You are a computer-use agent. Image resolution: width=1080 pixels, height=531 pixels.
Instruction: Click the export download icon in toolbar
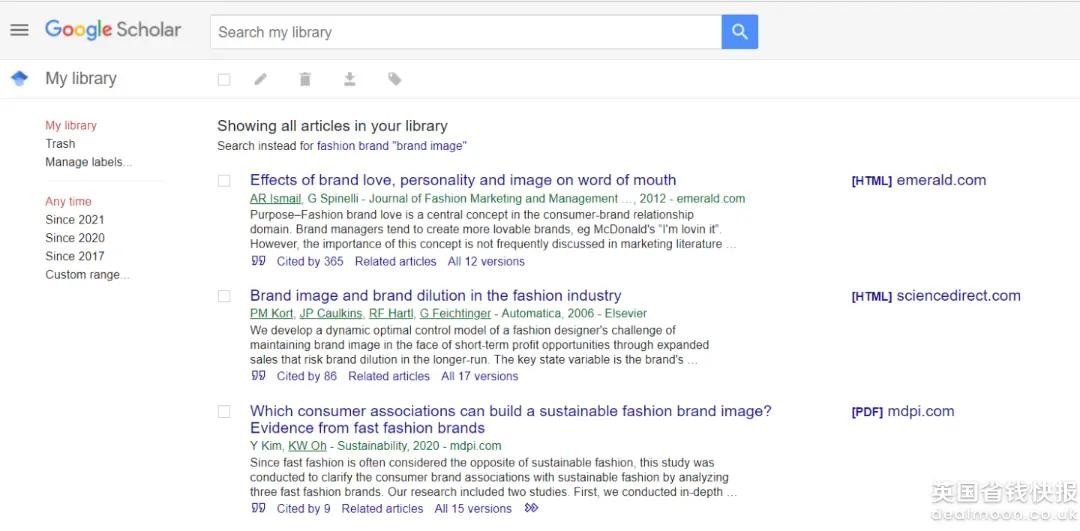point(350,79)
